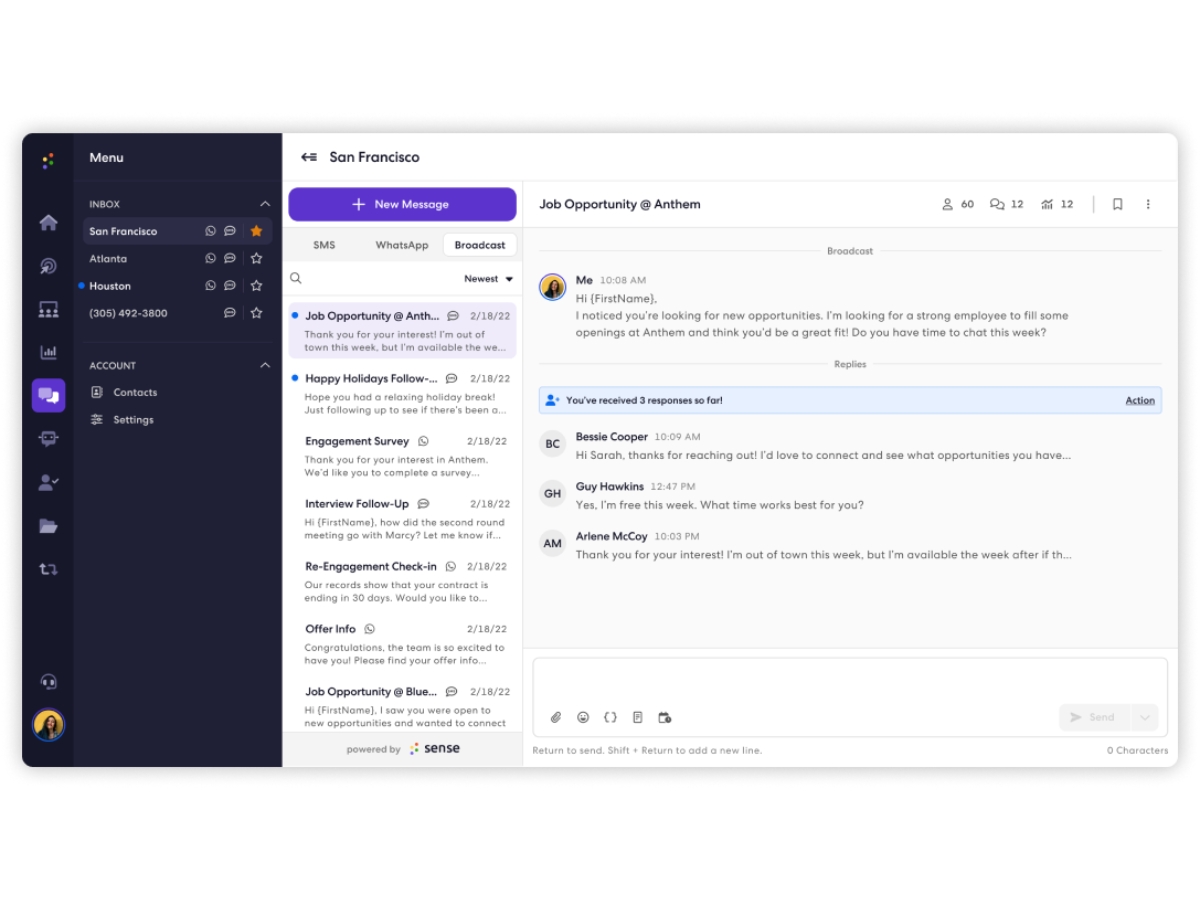Screen dimensions: 1200x900
Task: Star the Atlanta inbox
Action: (256, 258)
